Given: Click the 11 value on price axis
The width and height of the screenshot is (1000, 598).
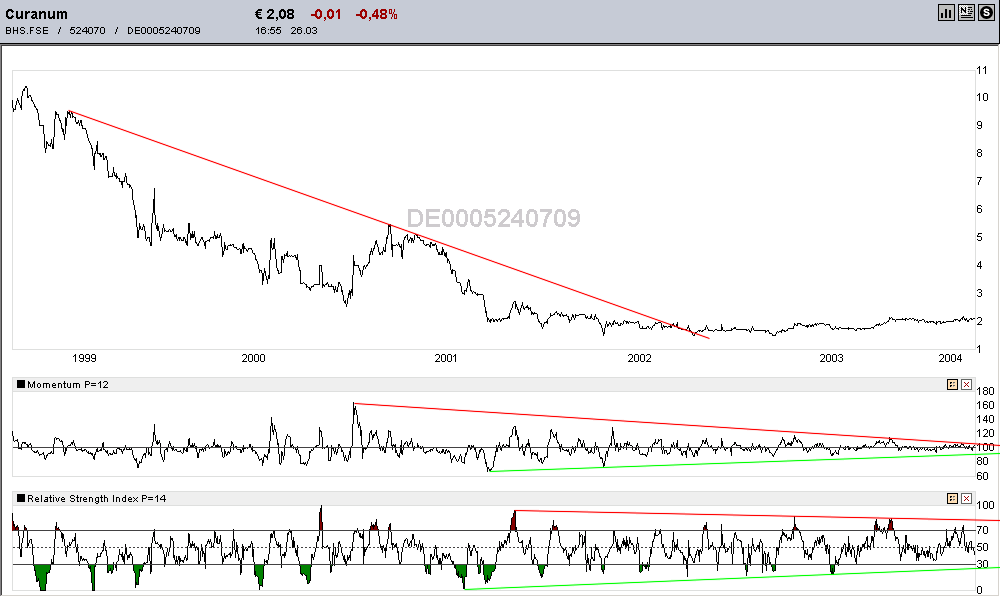Looking at the screenshot, I should coord(982,70).
